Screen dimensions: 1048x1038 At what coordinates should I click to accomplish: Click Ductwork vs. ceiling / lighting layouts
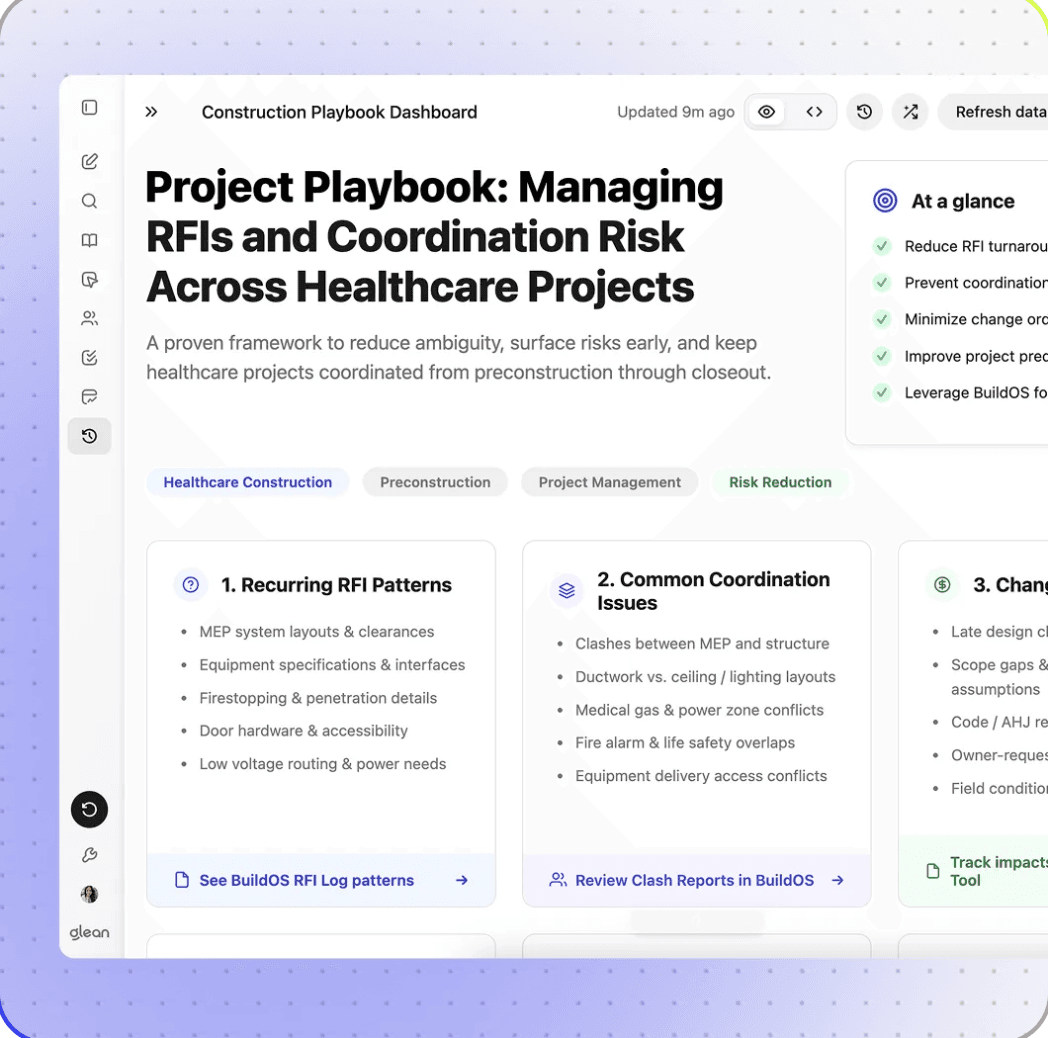[x=705, y=677]
